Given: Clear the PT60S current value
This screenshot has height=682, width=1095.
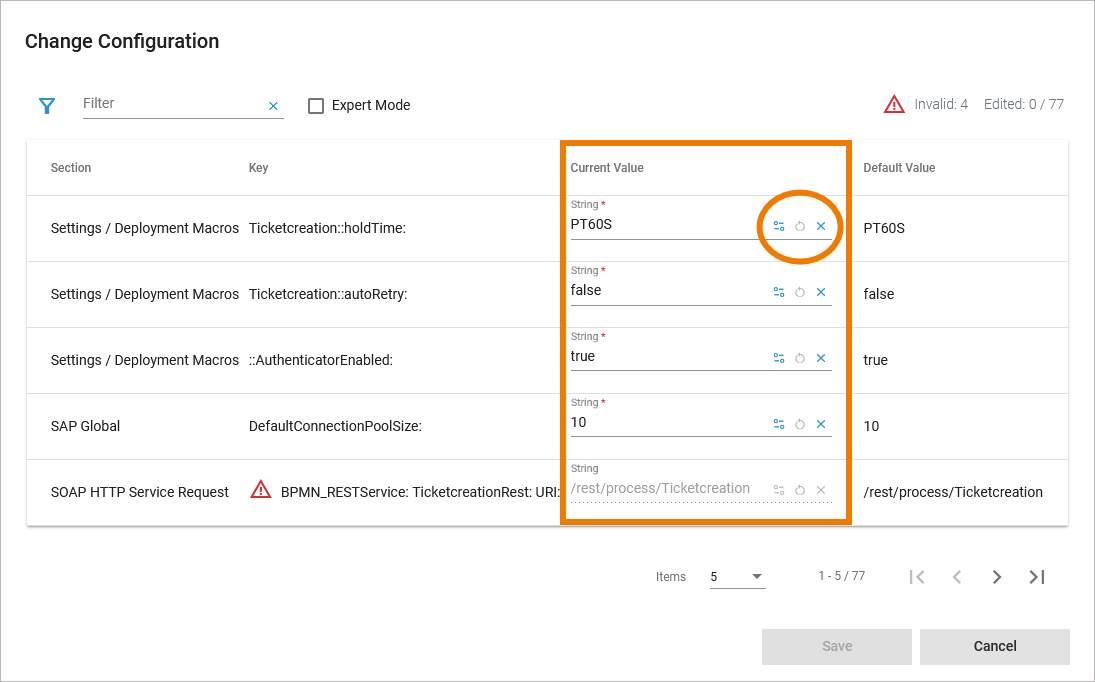Looking at the screenshot, I should (821, 226).
